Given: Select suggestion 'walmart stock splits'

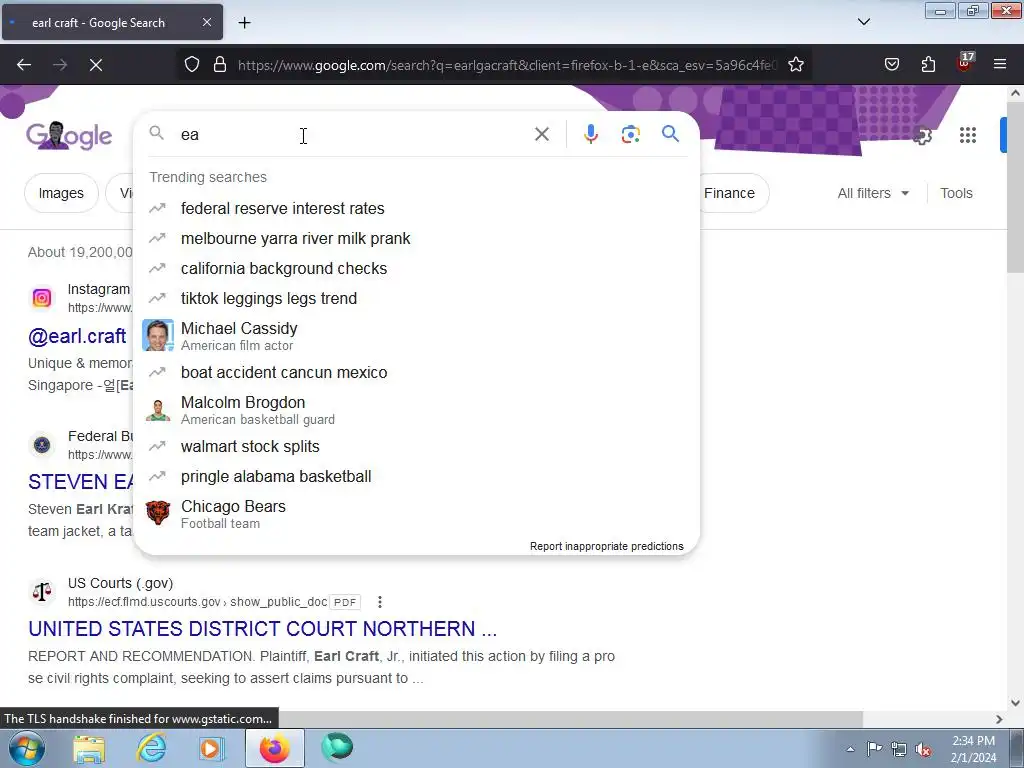Looking at the screenshot, I should (416, 447).
